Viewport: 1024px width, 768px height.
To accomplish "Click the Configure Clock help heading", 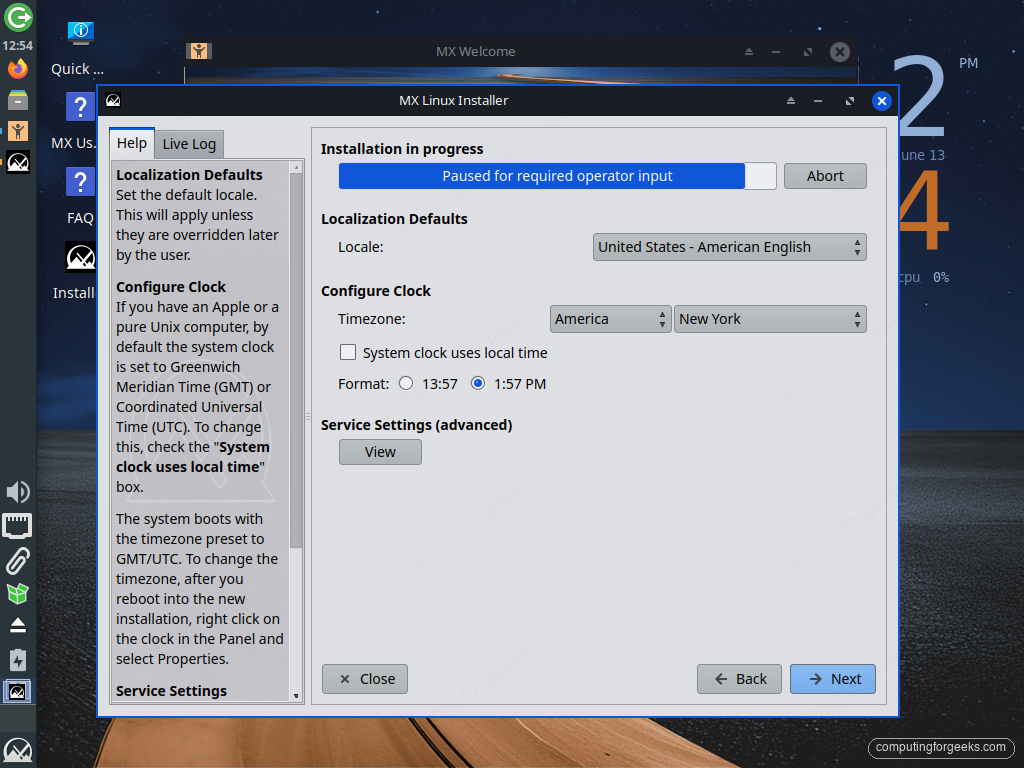I will 171,287.
